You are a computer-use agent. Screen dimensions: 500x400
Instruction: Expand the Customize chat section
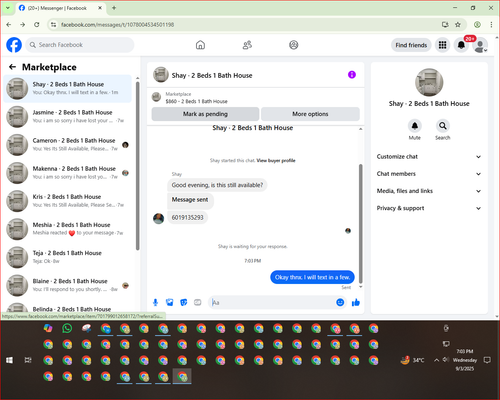click(429, 157)
